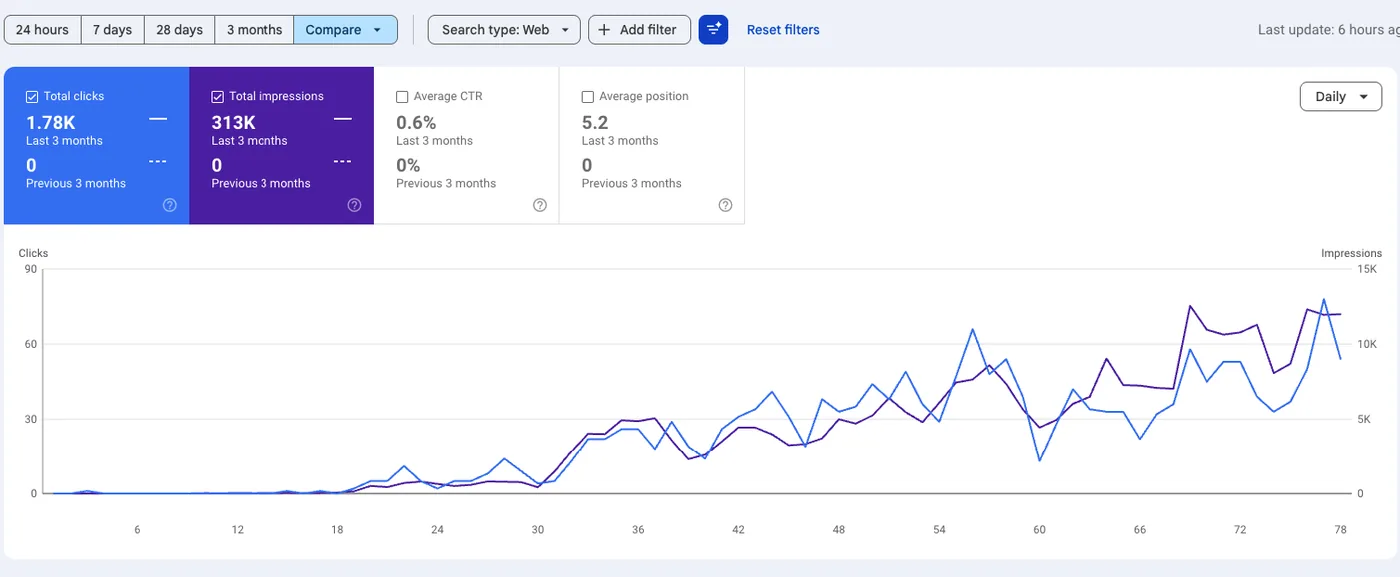Open help for the Total impressions card
This screenshot has height=577, width=1400.
point(354,205)
